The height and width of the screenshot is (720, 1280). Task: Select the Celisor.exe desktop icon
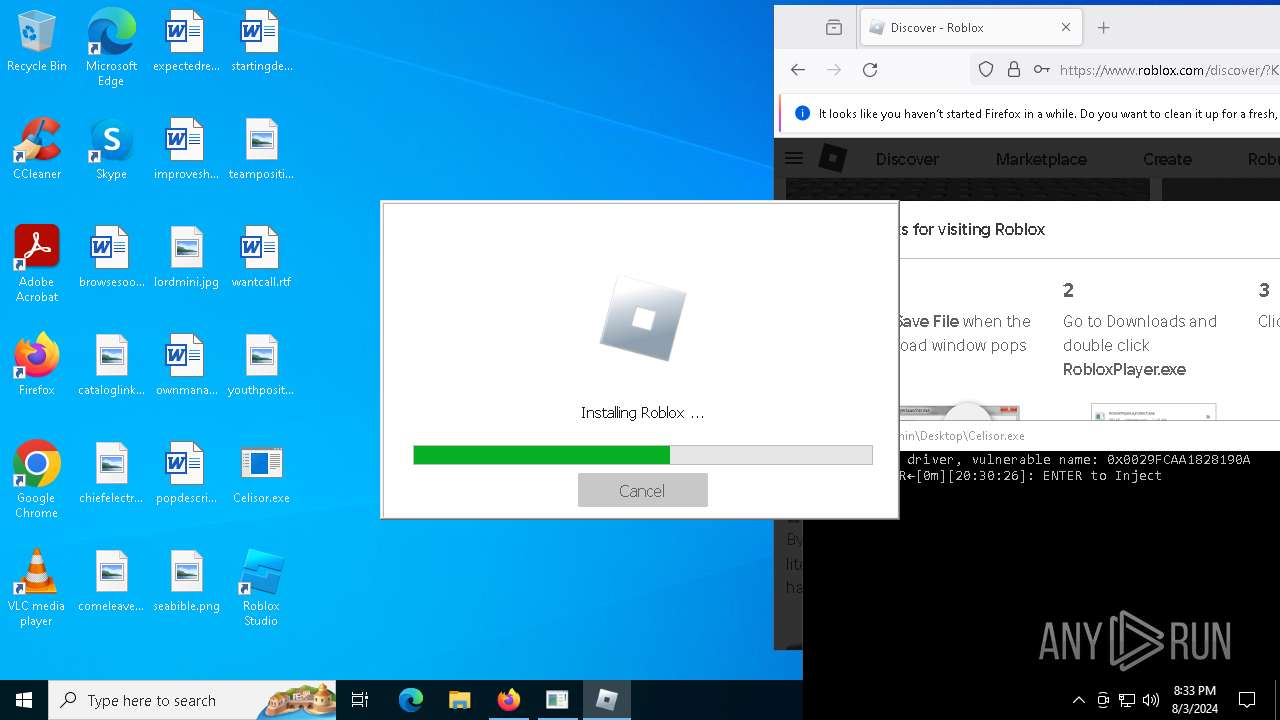261,473
